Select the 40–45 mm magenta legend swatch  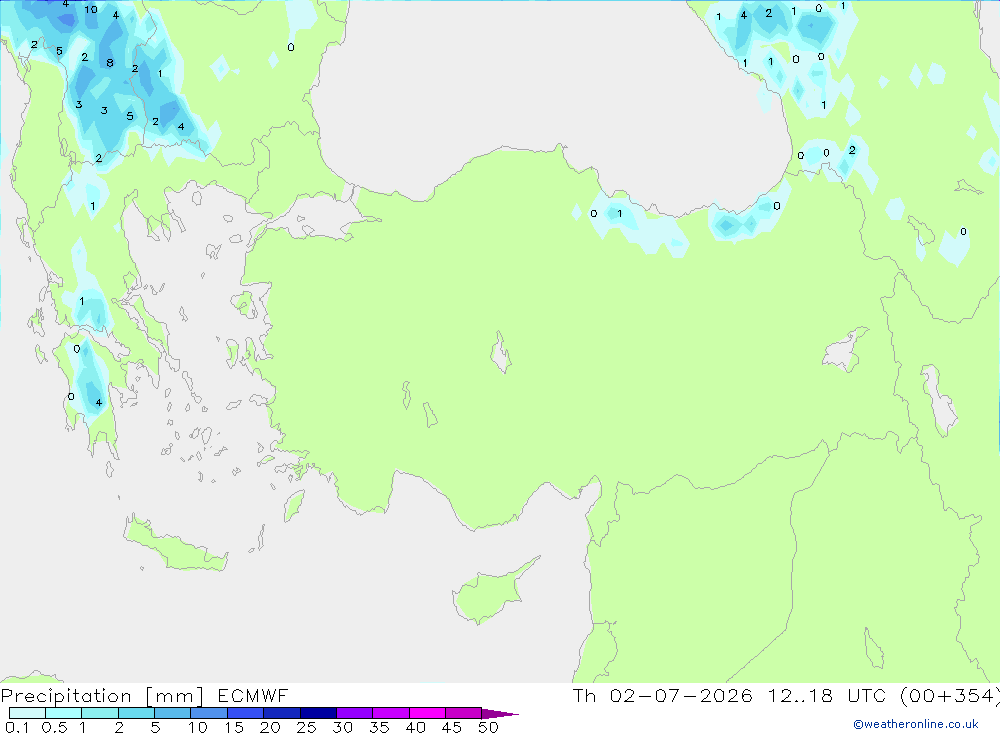(x=427, y=713)
